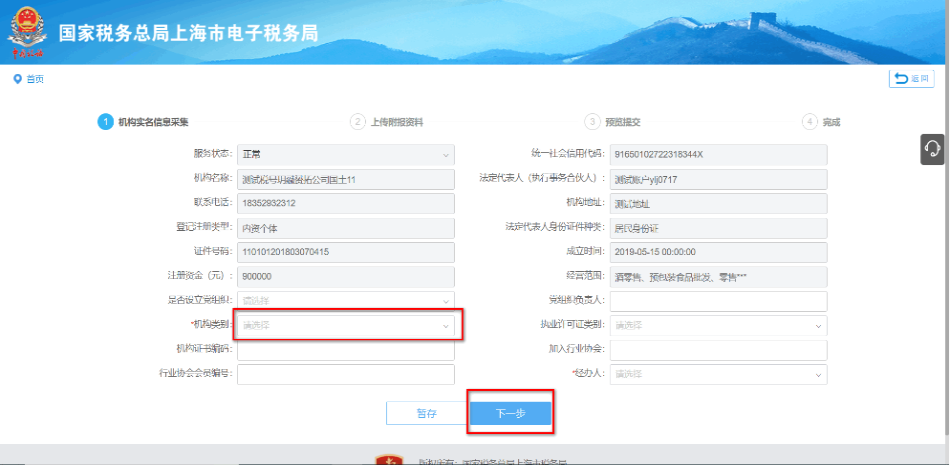The height and width of the screenshot is (465, 950).
Task: Open the 经办人 dropdown
Action: (719, 374)
